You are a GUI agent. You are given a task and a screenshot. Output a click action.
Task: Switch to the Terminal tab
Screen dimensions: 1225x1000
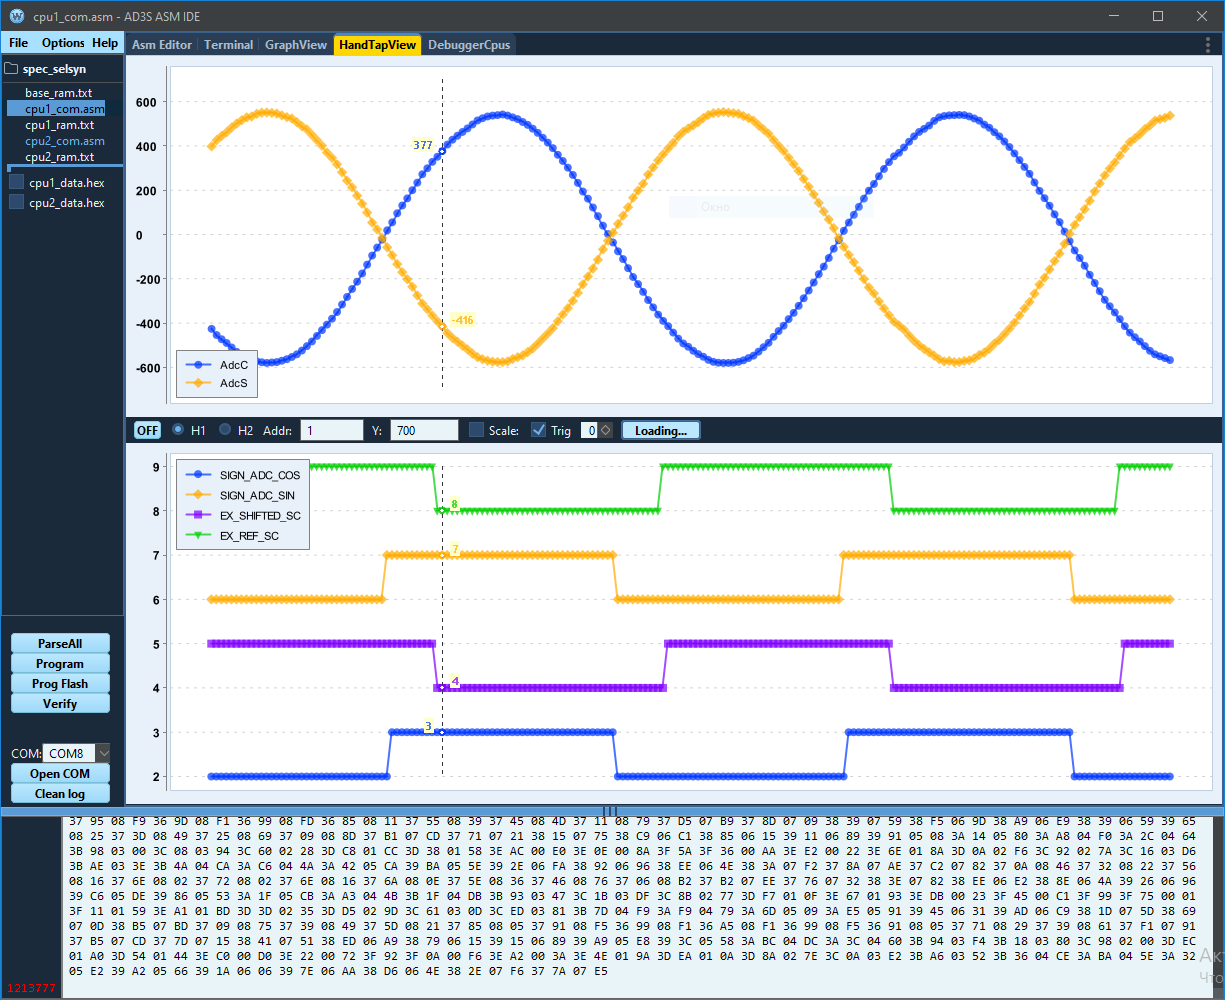pos(229,45)
